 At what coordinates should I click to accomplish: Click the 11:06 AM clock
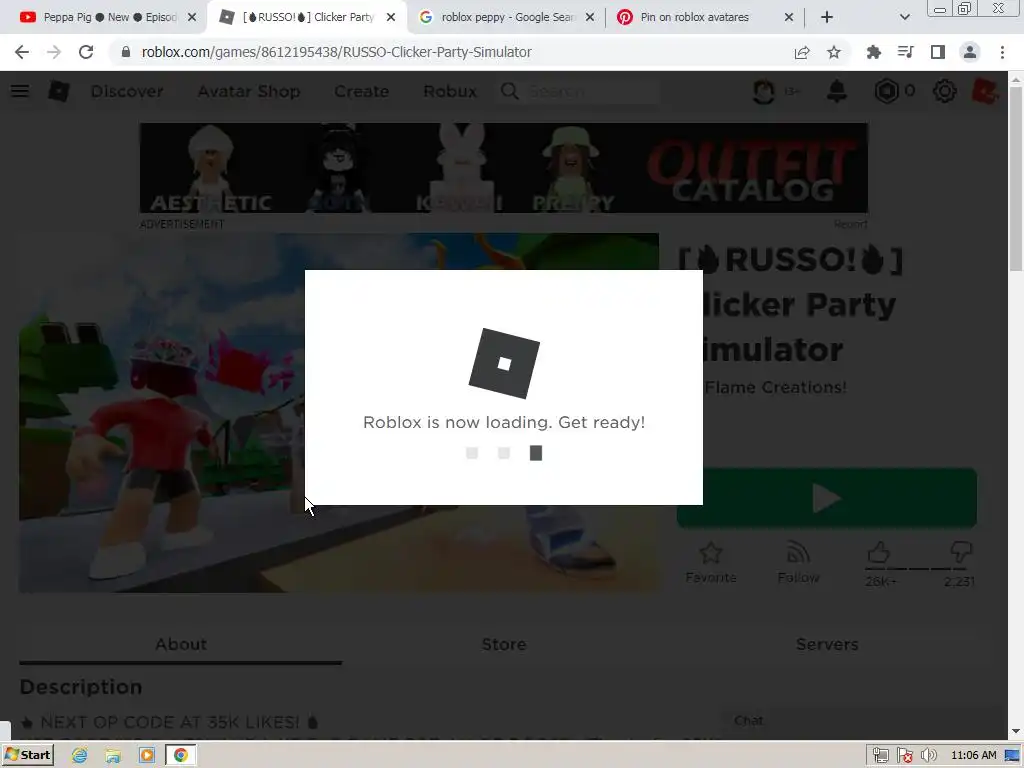(x=974, y=756)
